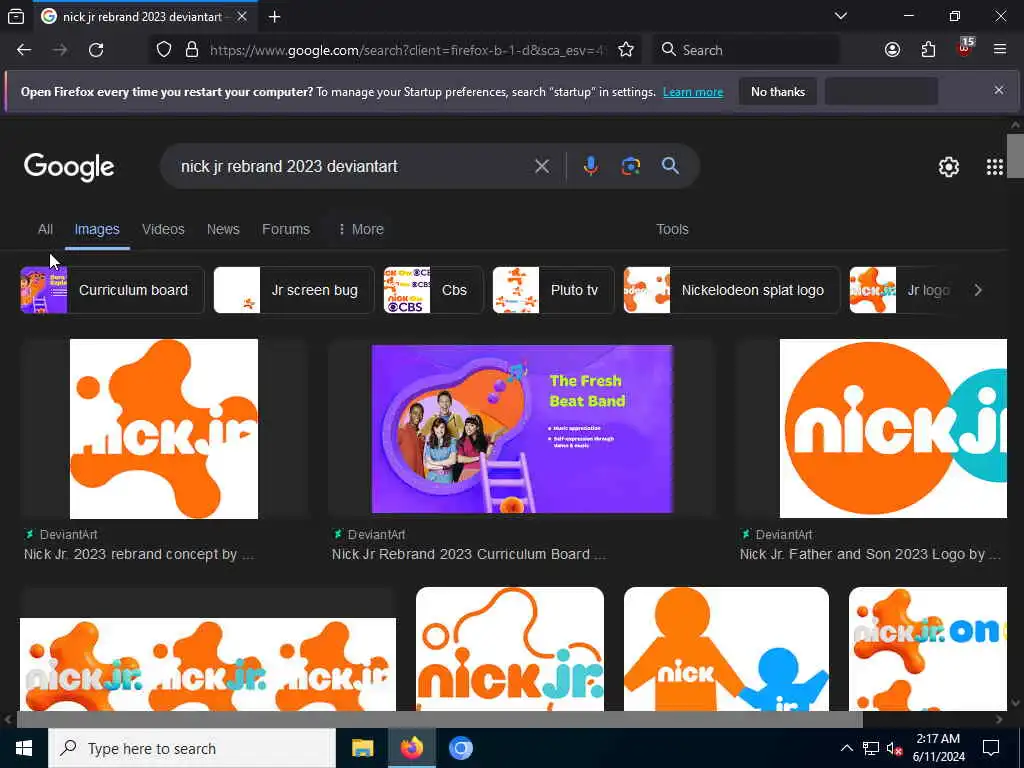The image size is (1024, 768).
Task: Show hidden system tray icons
Action: point(846,748)
